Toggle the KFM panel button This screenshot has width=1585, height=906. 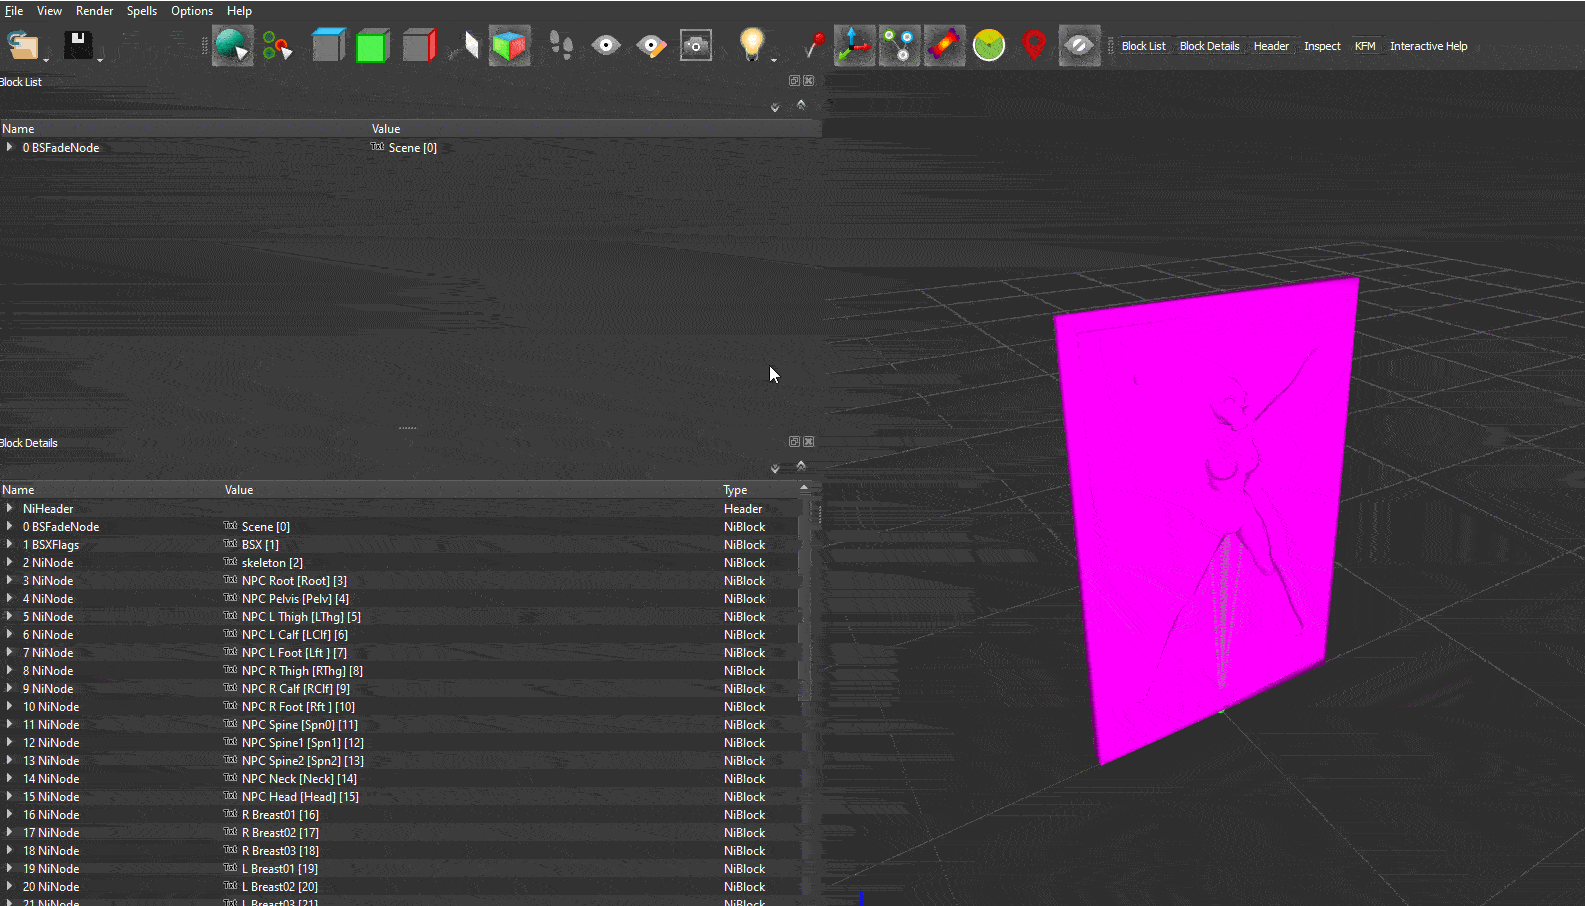pos(1365,46)
